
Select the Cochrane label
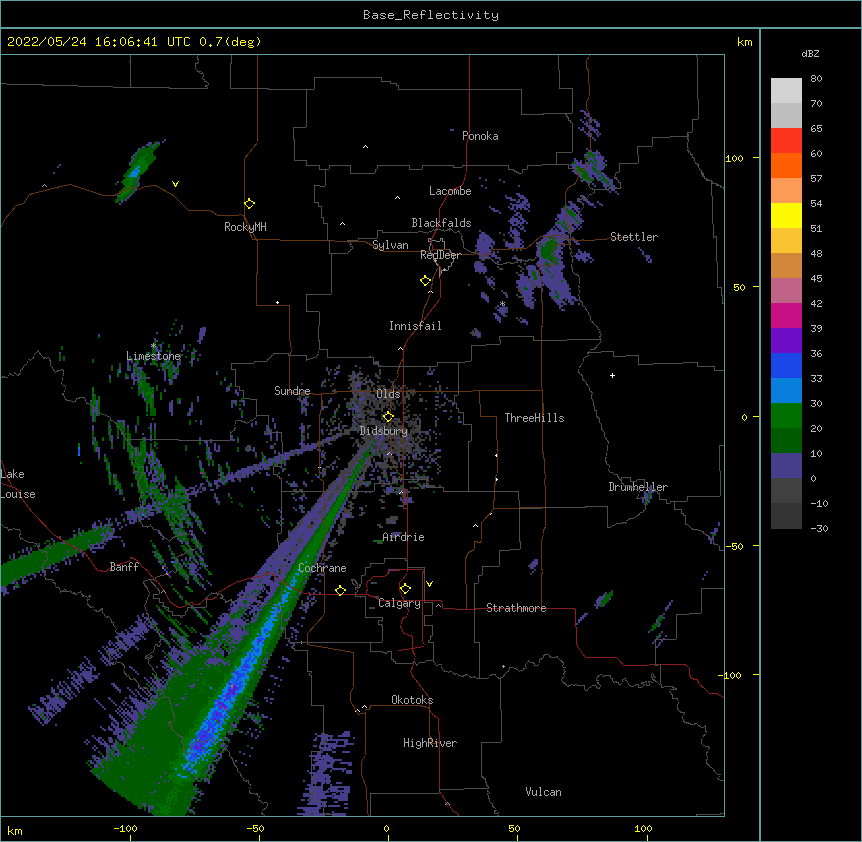[x=322, y=568]
